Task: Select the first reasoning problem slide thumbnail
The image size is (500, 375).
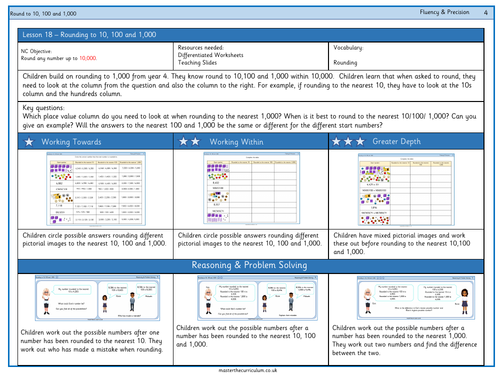Action: pos(97,298)
